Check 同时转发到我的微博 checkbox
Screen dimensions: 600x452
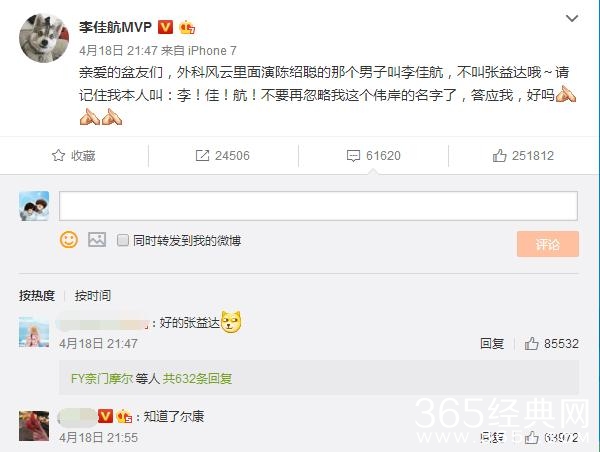click(123, 240)
